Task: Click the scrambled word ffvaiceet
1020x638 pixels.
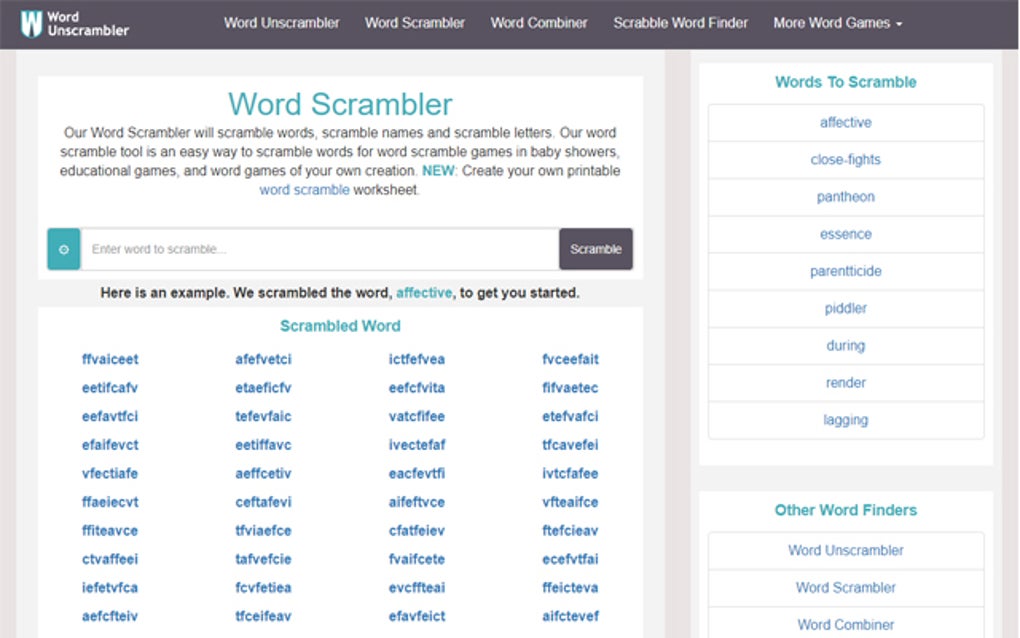Action: click(109, 359)
